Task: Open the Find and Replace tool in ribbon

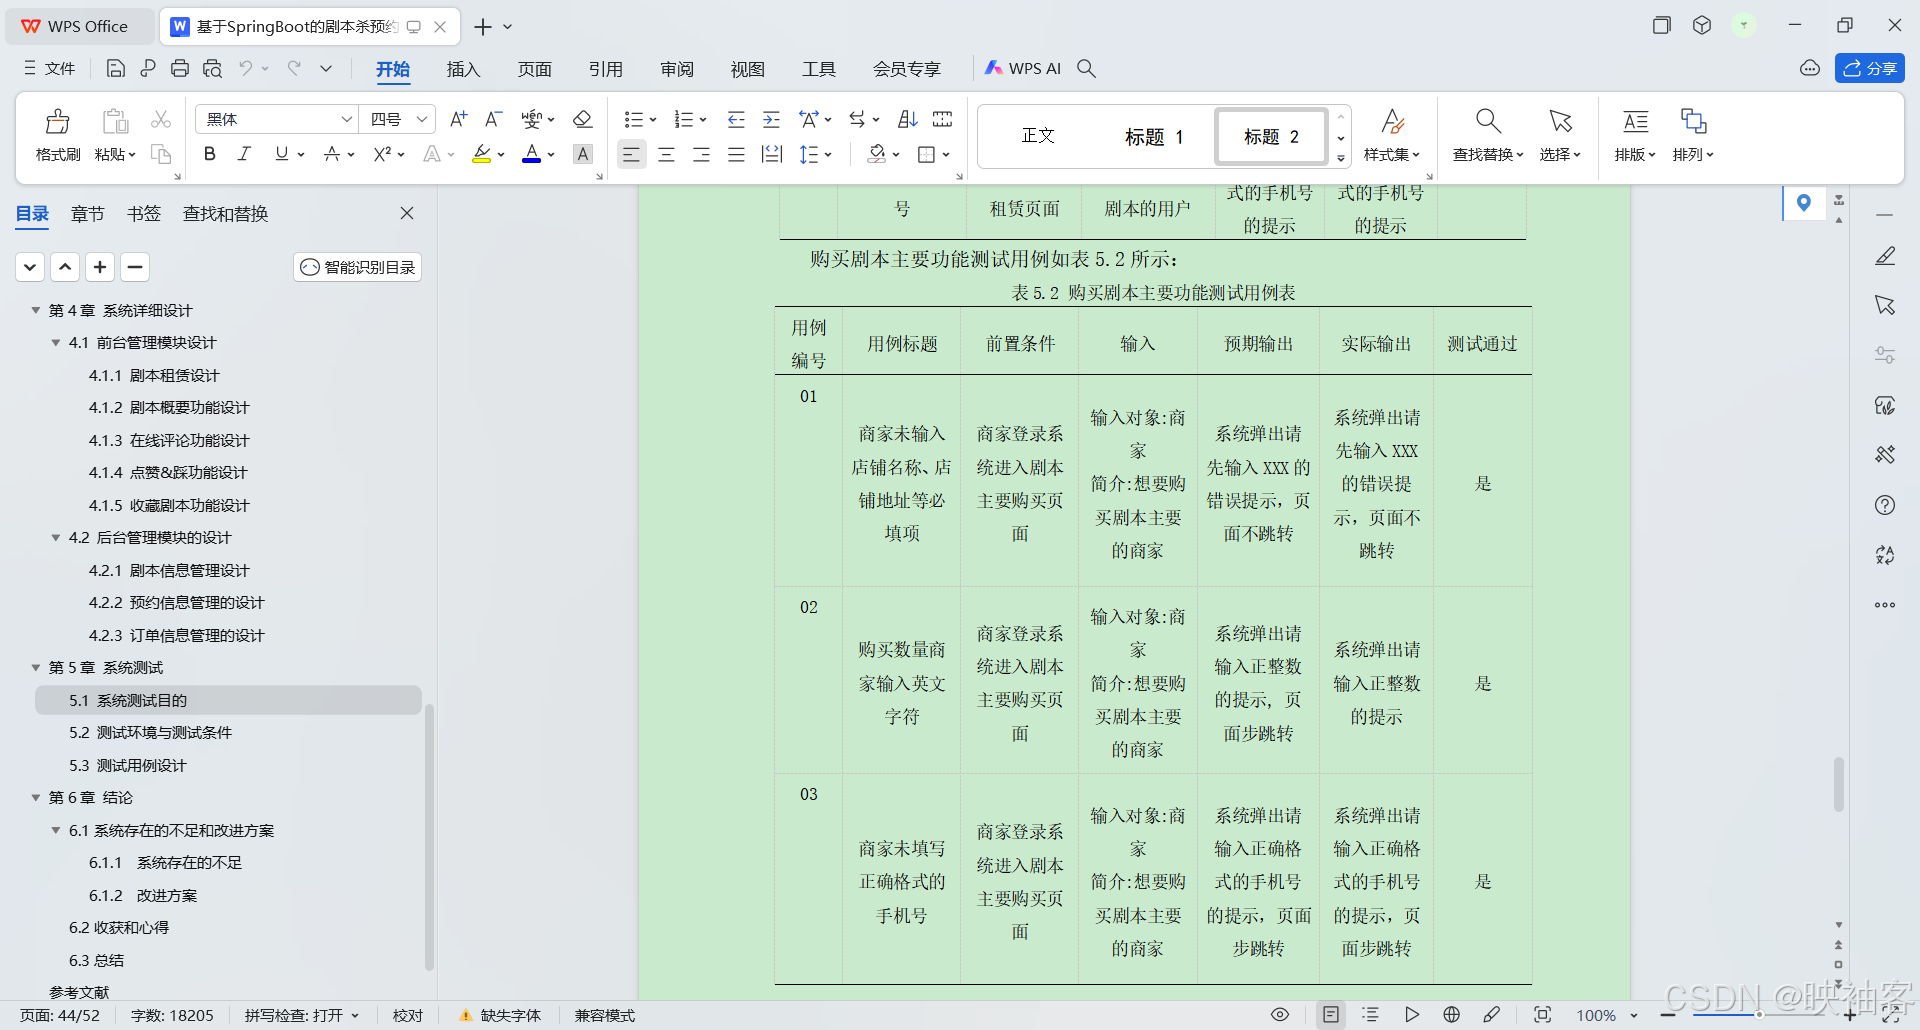Action: coord(1486,137)
